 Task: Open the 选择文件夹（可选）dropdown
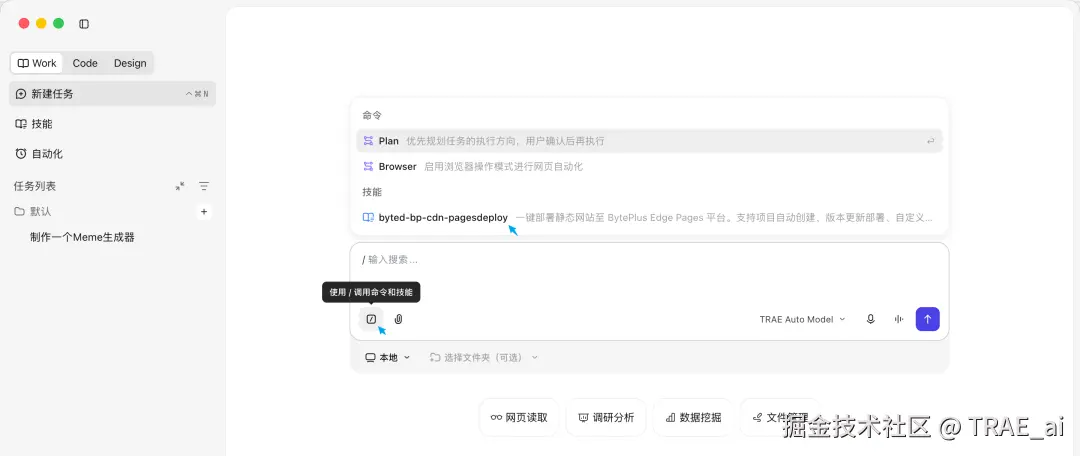[484, 357]
